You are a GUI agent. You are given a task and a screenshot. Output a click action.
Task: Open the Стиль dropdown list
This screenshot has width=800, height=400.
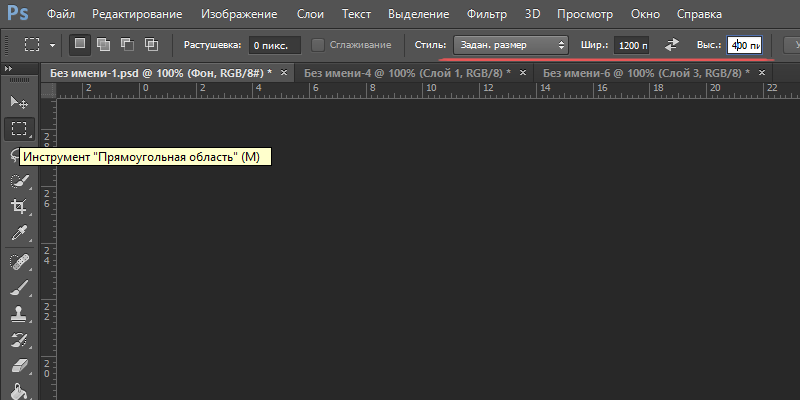(510, 45)
